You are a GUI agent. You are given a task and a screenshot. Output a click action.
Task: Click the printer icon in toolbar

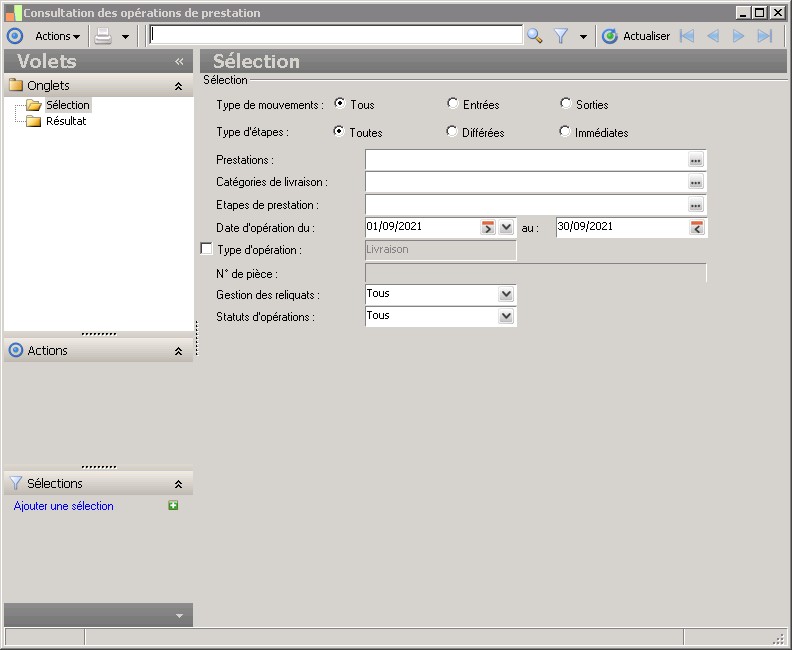point(103,36)
